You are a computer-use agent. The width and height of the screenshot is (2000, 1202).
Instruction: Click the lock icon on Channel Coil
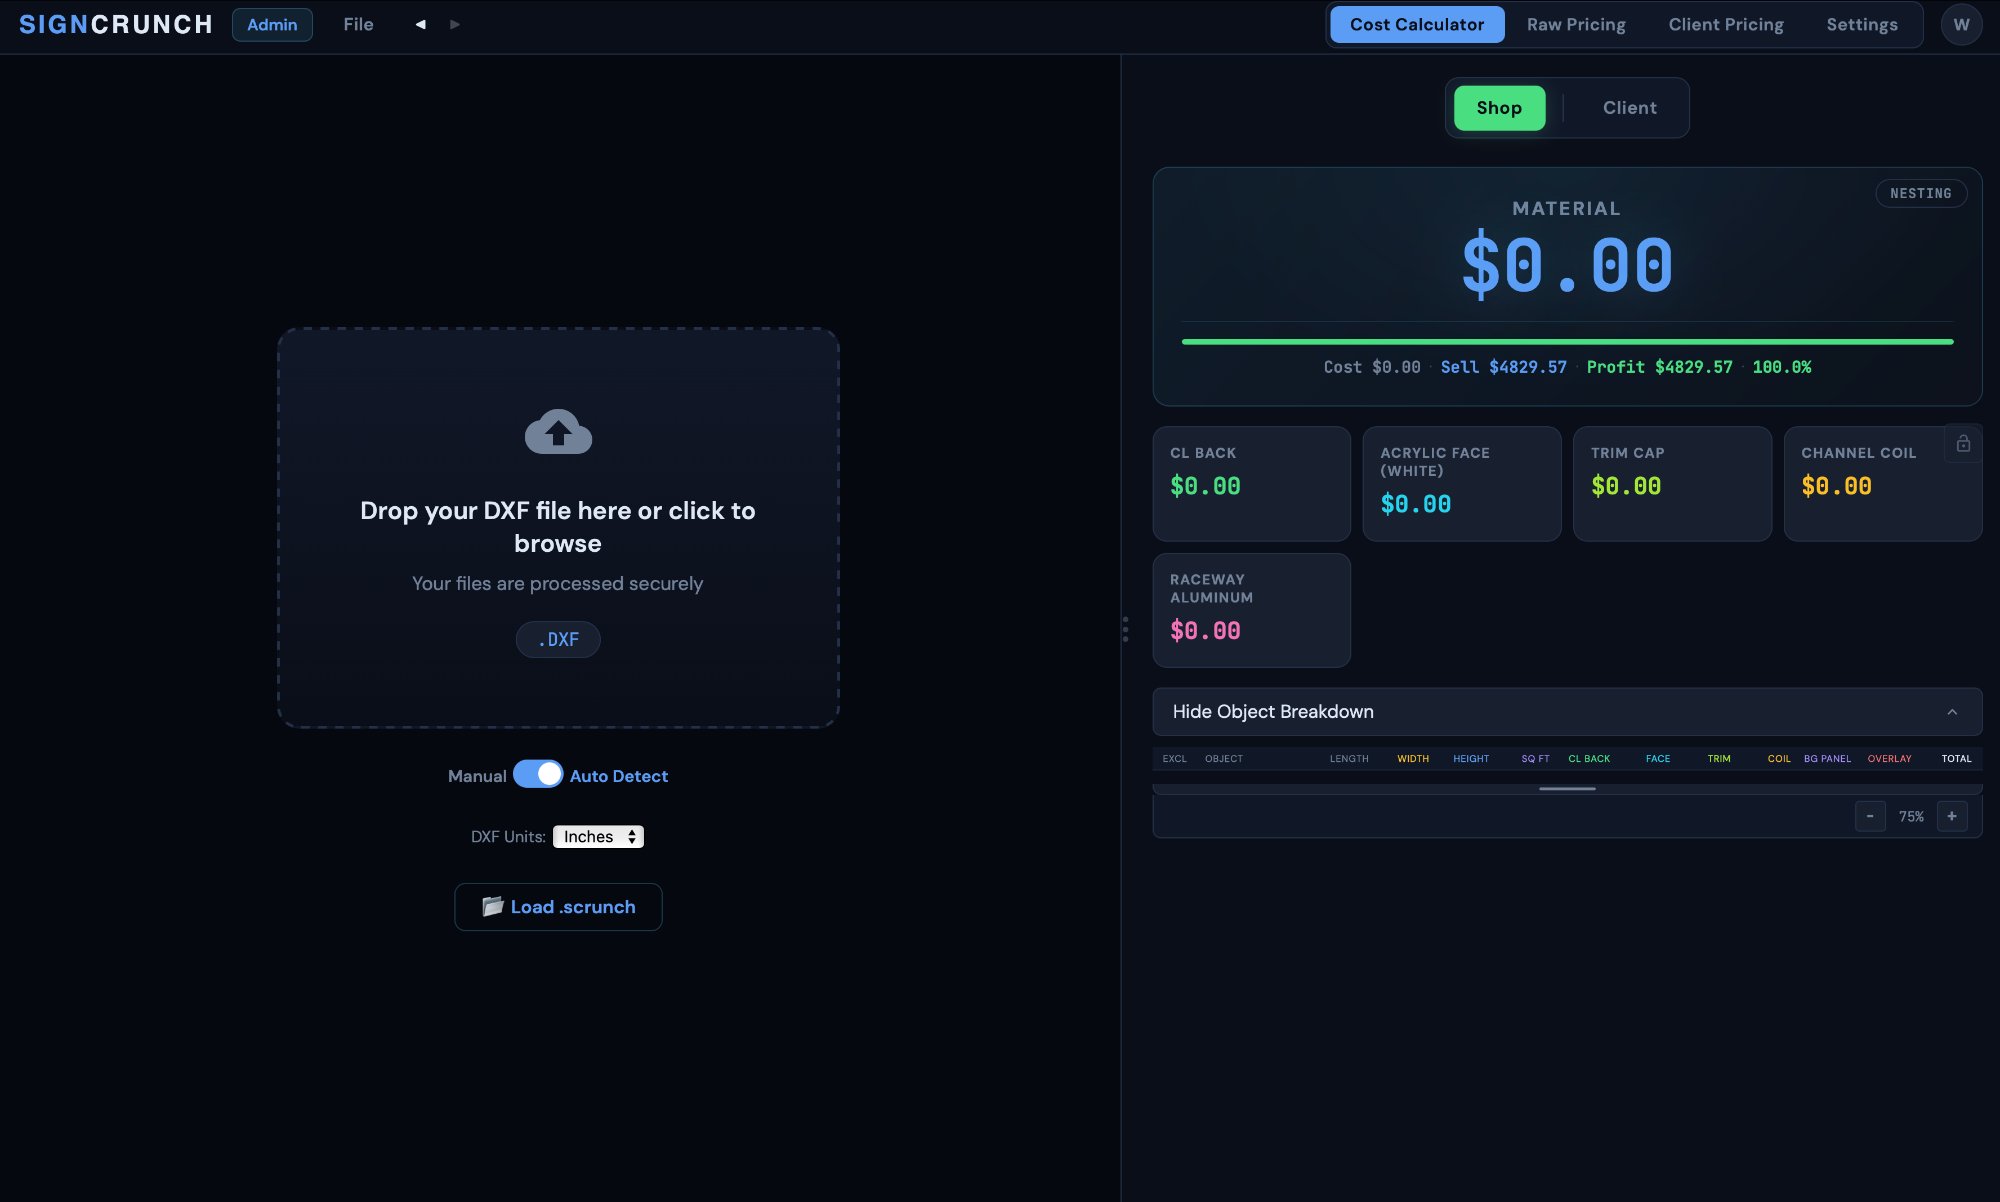1962,443
